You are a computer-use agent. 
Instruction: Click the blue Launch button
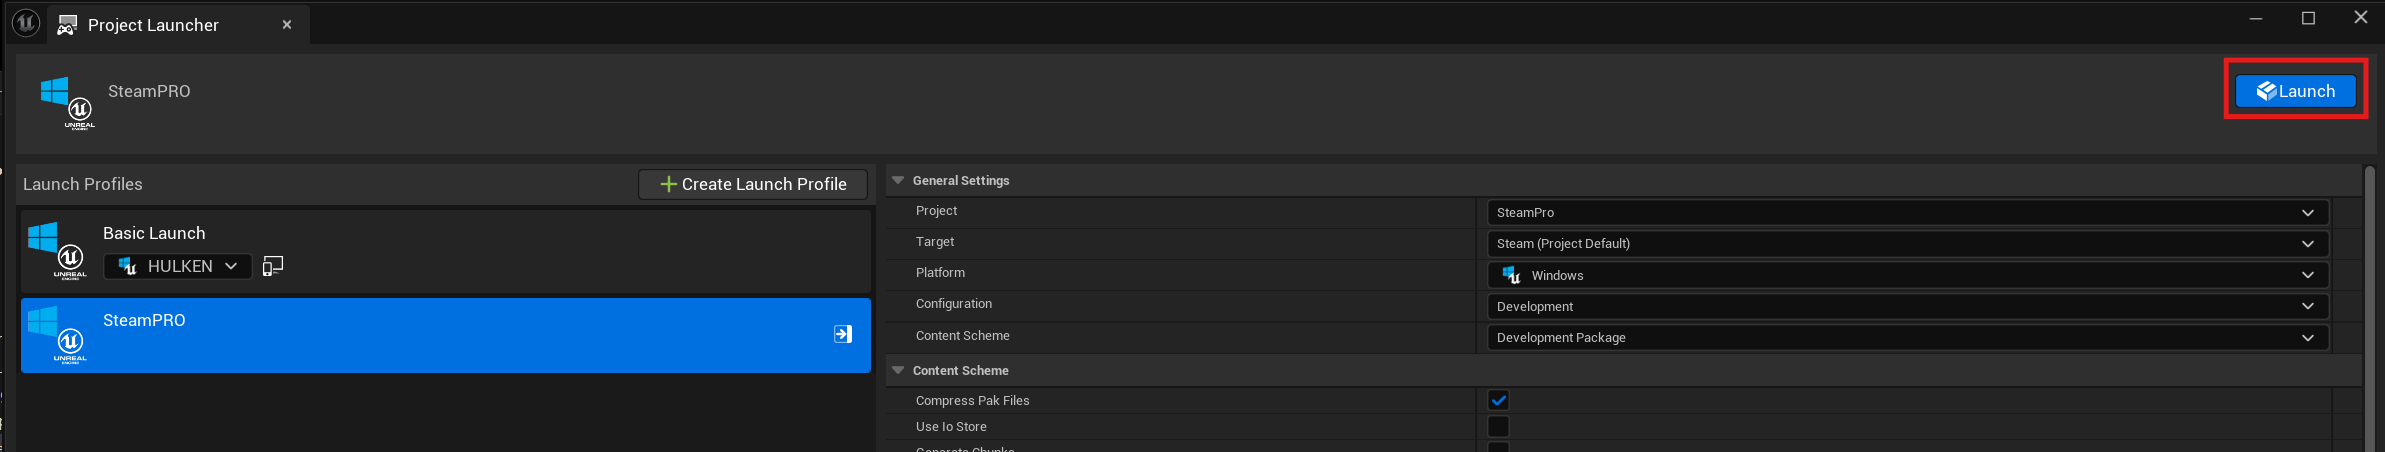(x=2295, y=91)
